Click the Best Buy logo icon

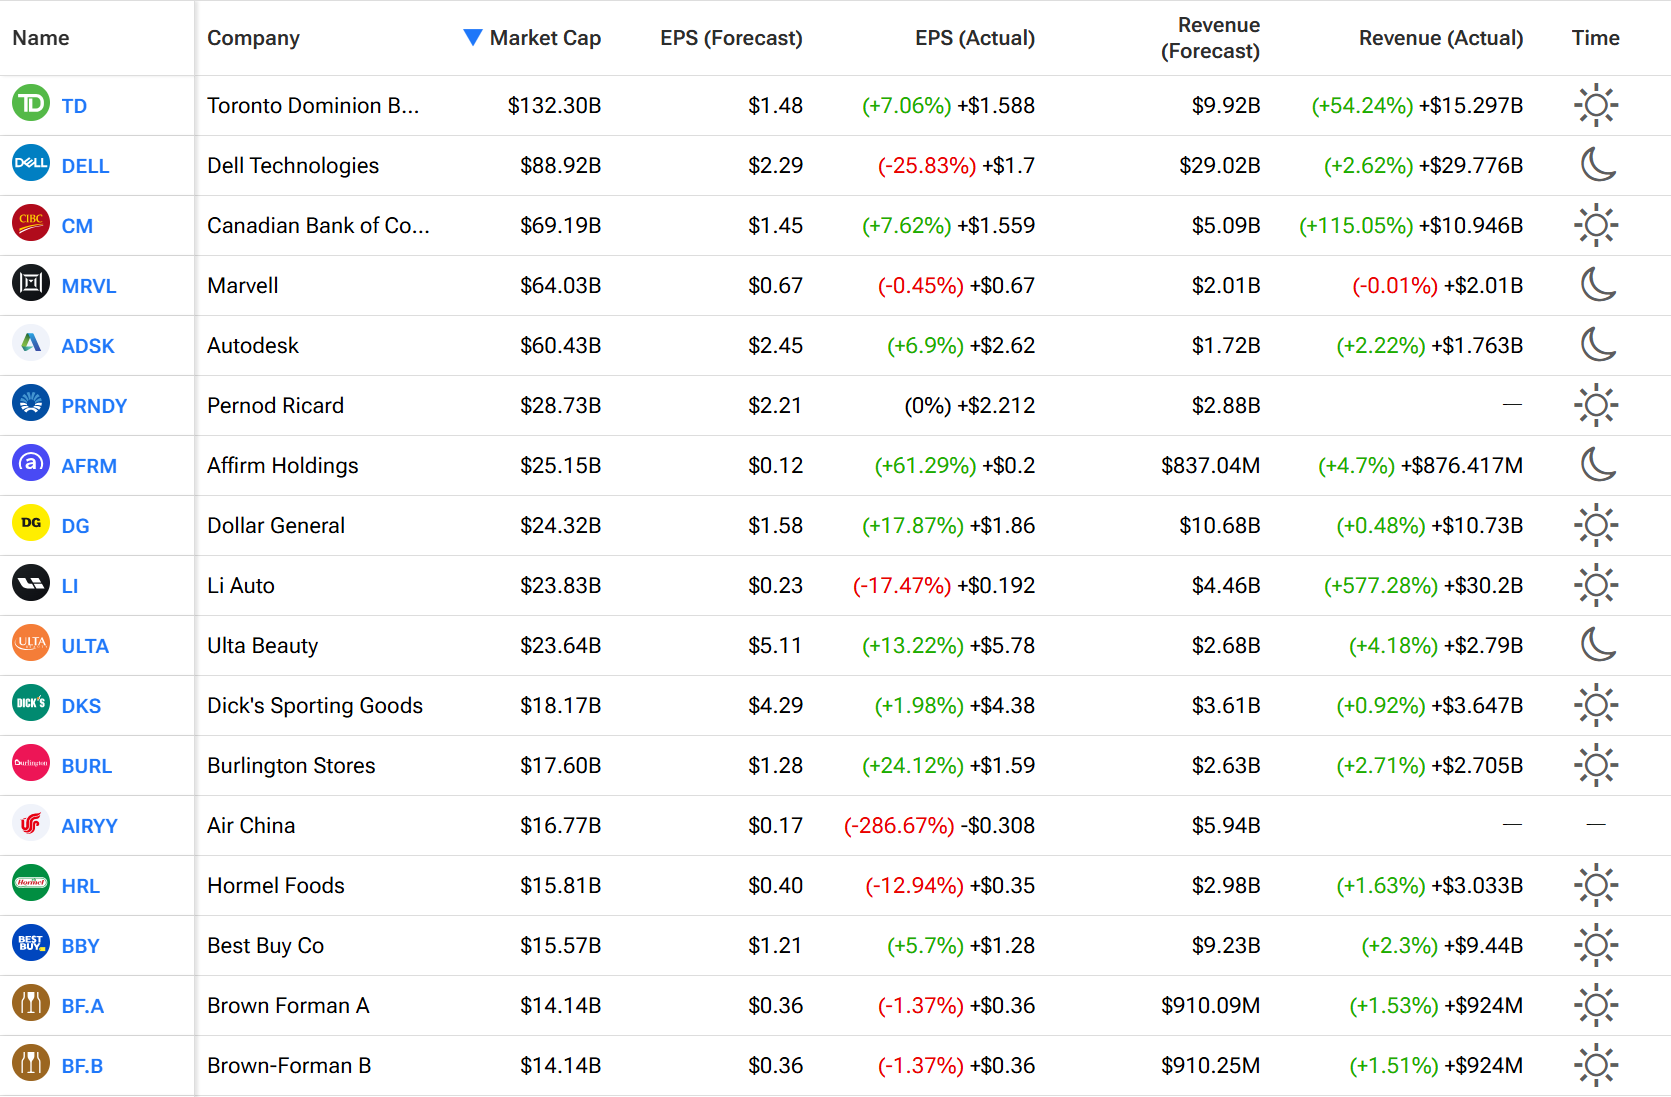point(31,943)
